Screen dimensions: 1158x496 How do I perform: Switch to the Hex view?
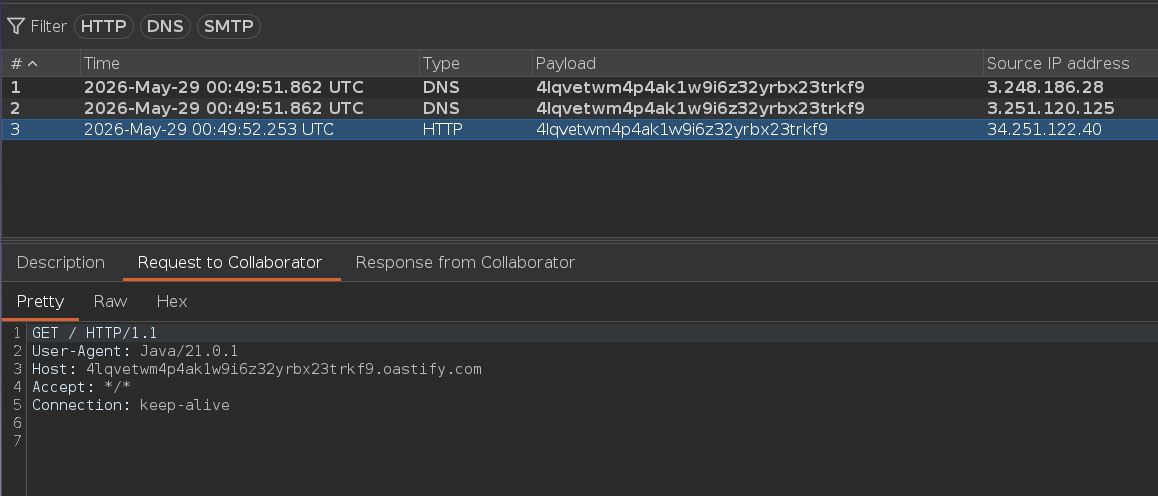[172, 301]
